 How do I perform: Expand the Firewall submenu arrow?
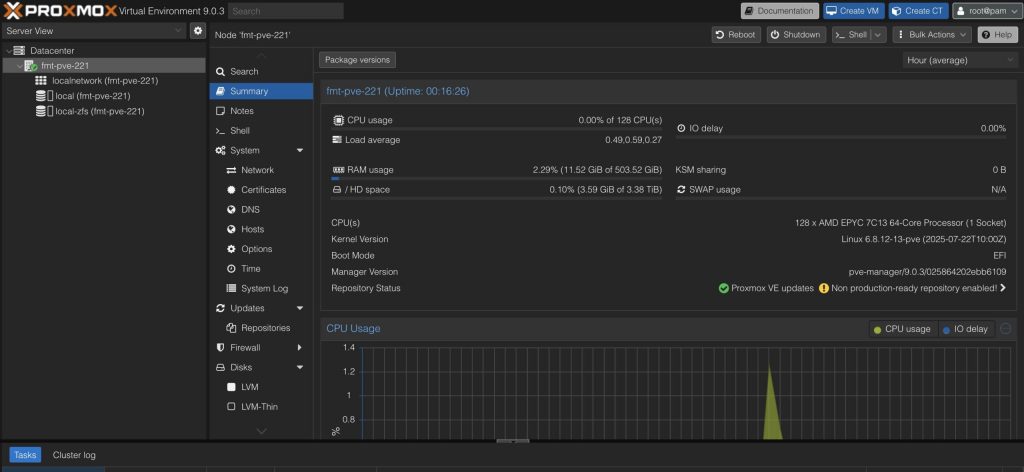[300, 347]
